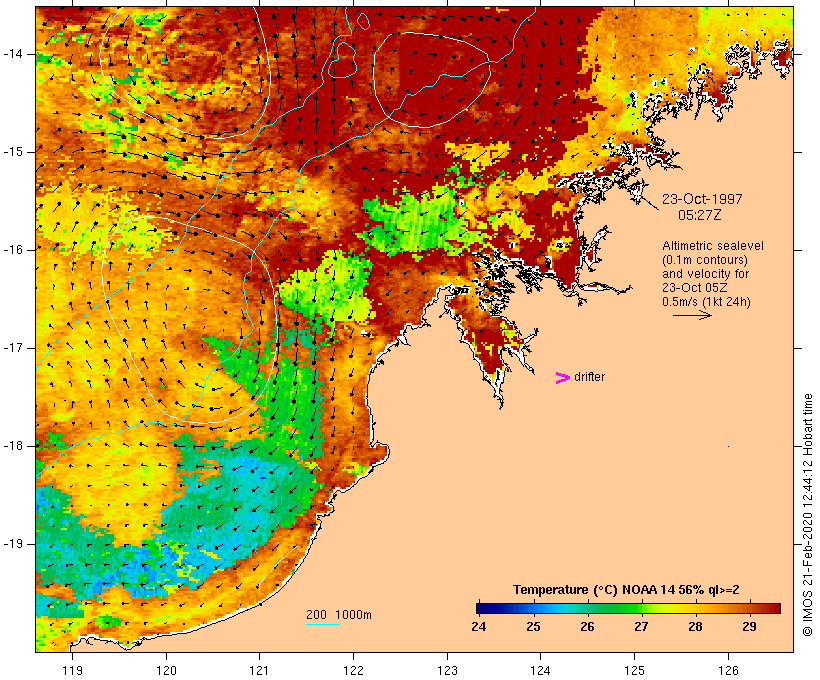The image size is (820, 680).
Task: Click the latitude label -14
Action: coord(13,54)
